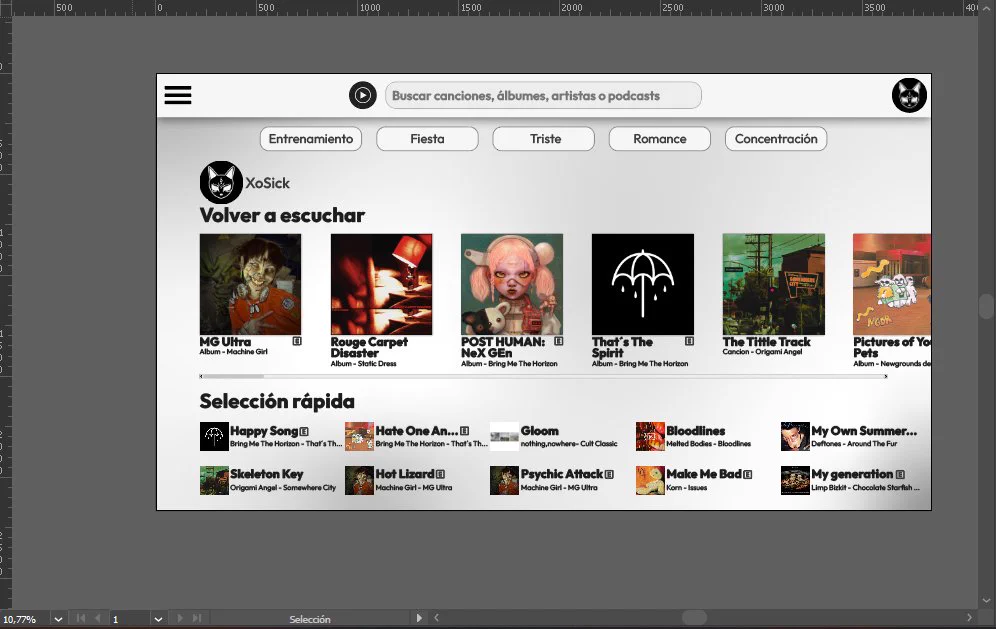Select the Triste mood chip
996x629 pixels.
click(x=544, y=139)
